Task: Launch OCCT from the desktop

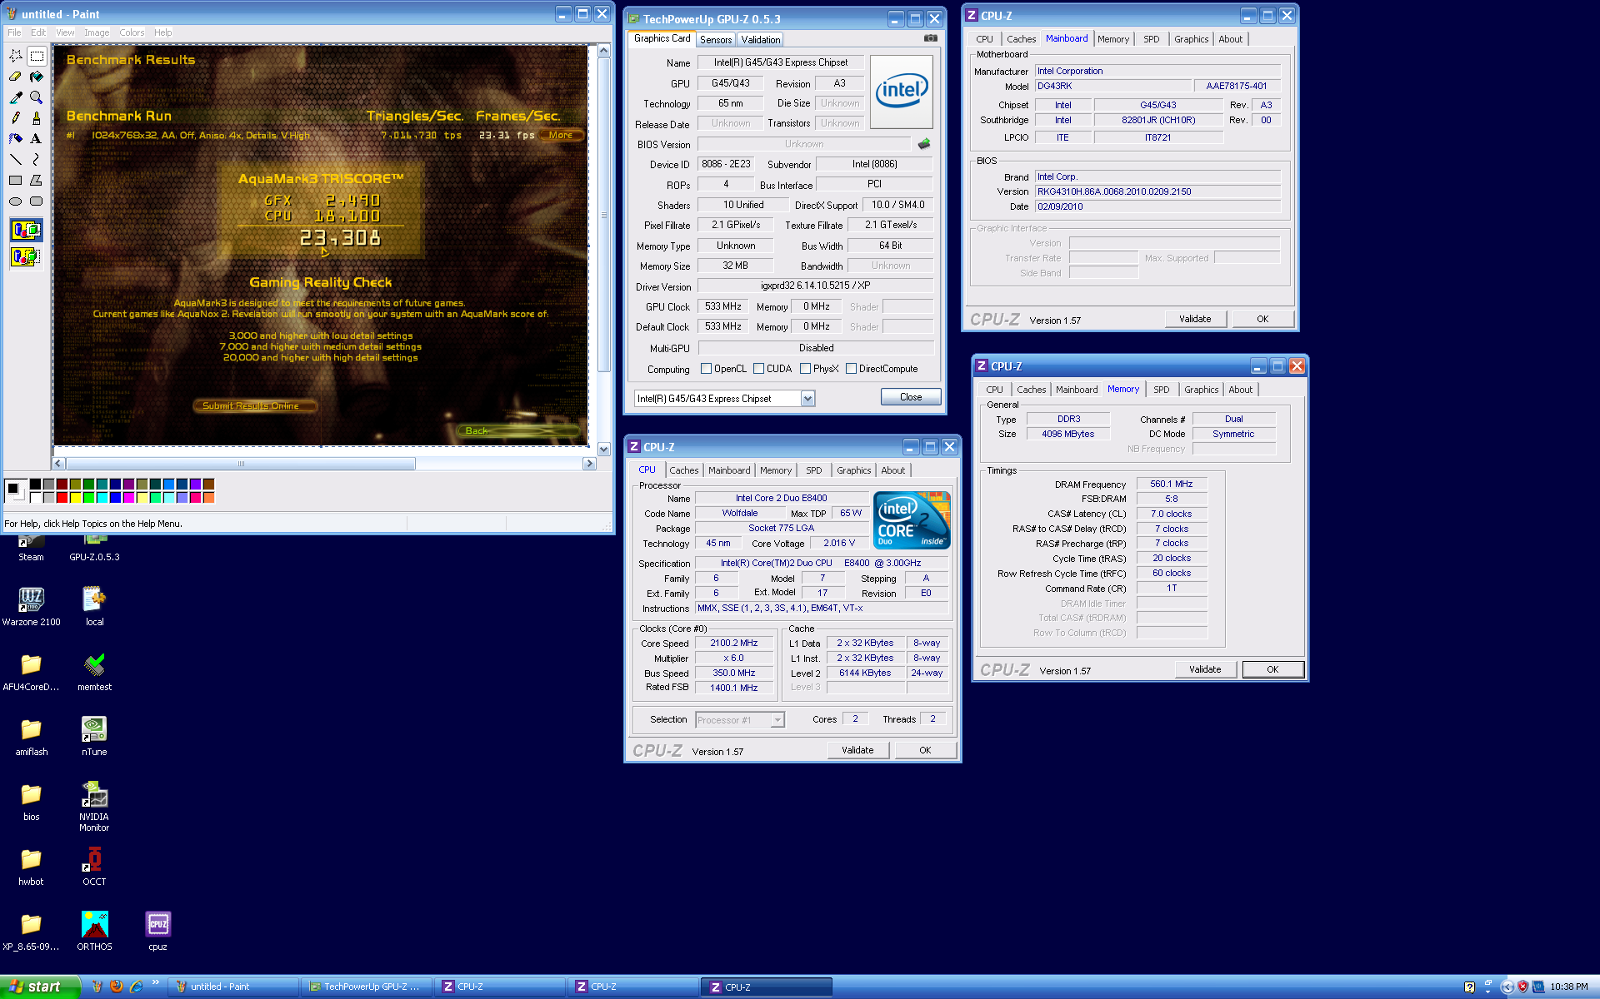Action: [x=94, y=866]
